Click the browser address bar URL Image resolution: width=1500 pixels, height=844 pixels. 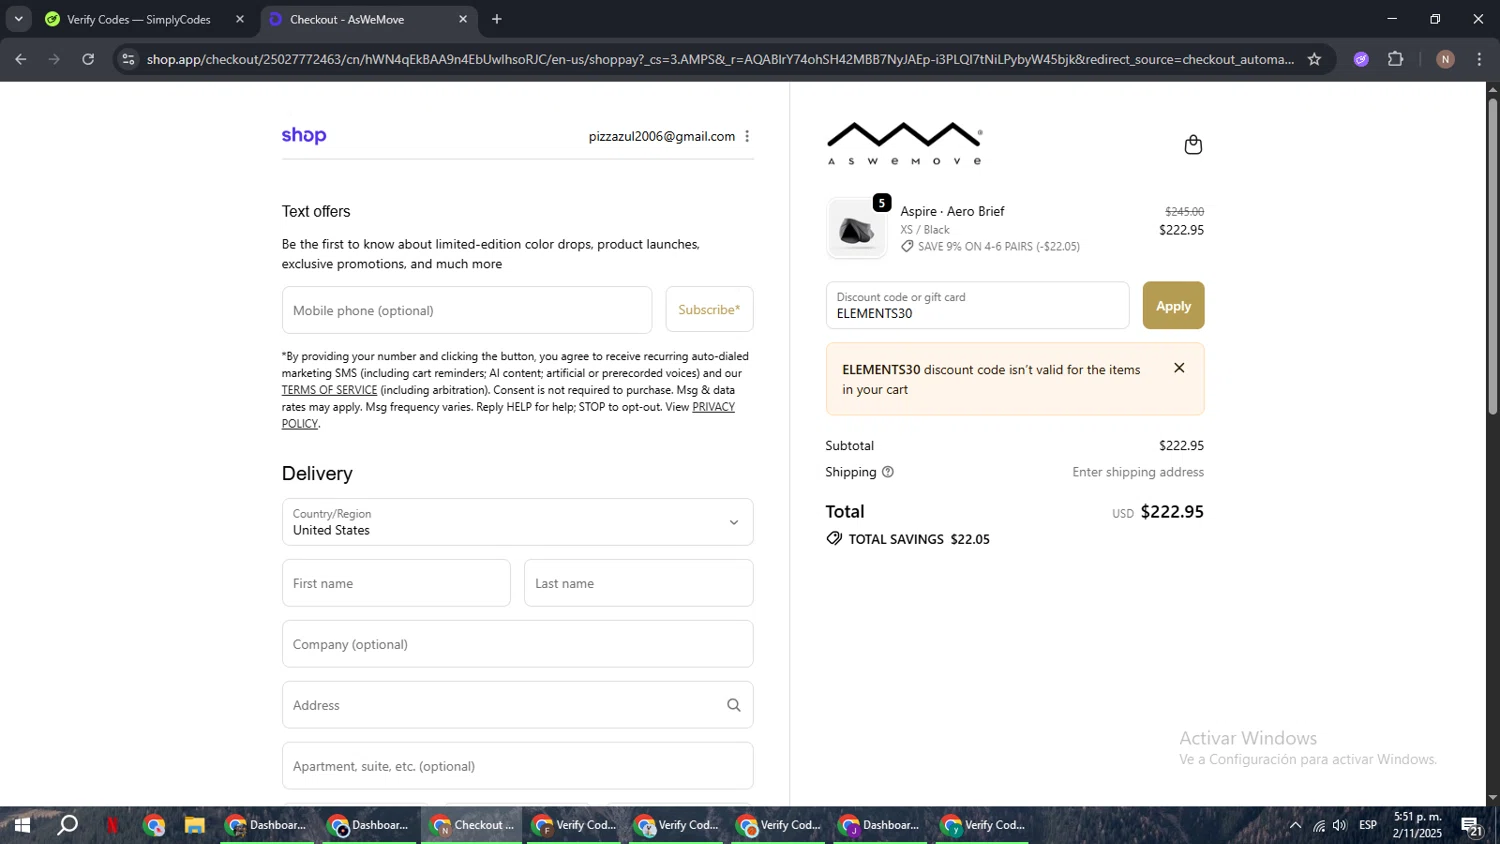[720, 59]
